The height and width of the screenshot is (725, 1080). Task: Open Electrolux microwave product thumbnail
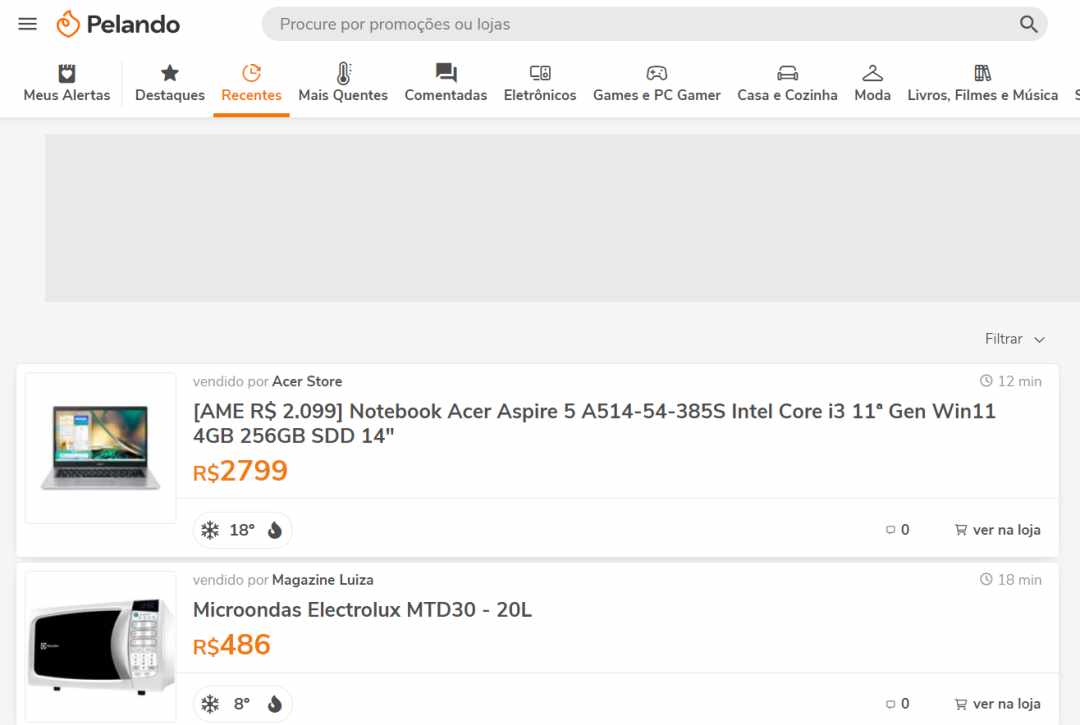tap(101, 647)
